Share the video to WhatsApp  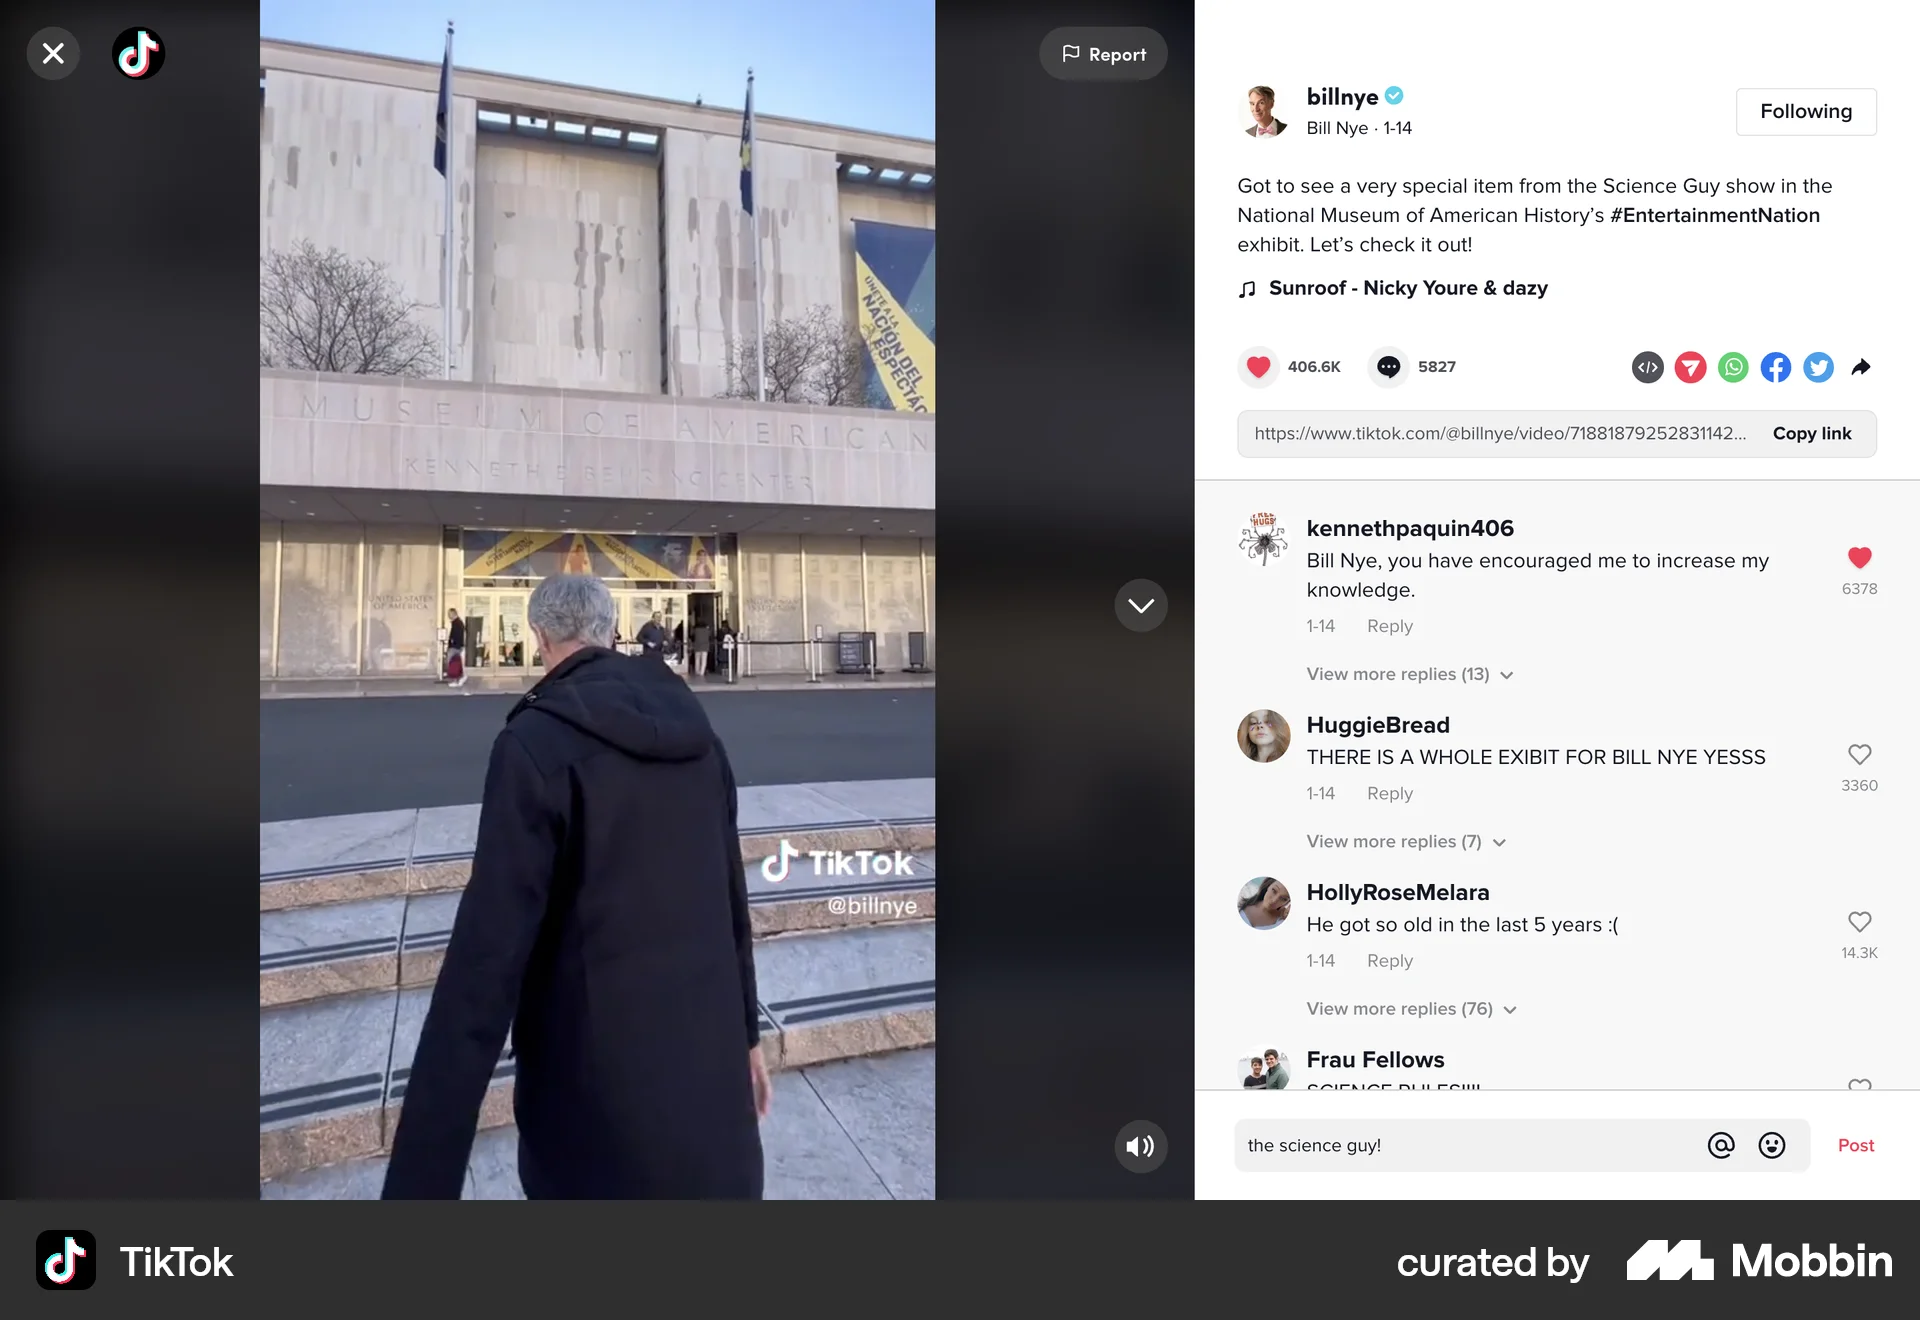pyautogui.click(x=1733, y=367)
